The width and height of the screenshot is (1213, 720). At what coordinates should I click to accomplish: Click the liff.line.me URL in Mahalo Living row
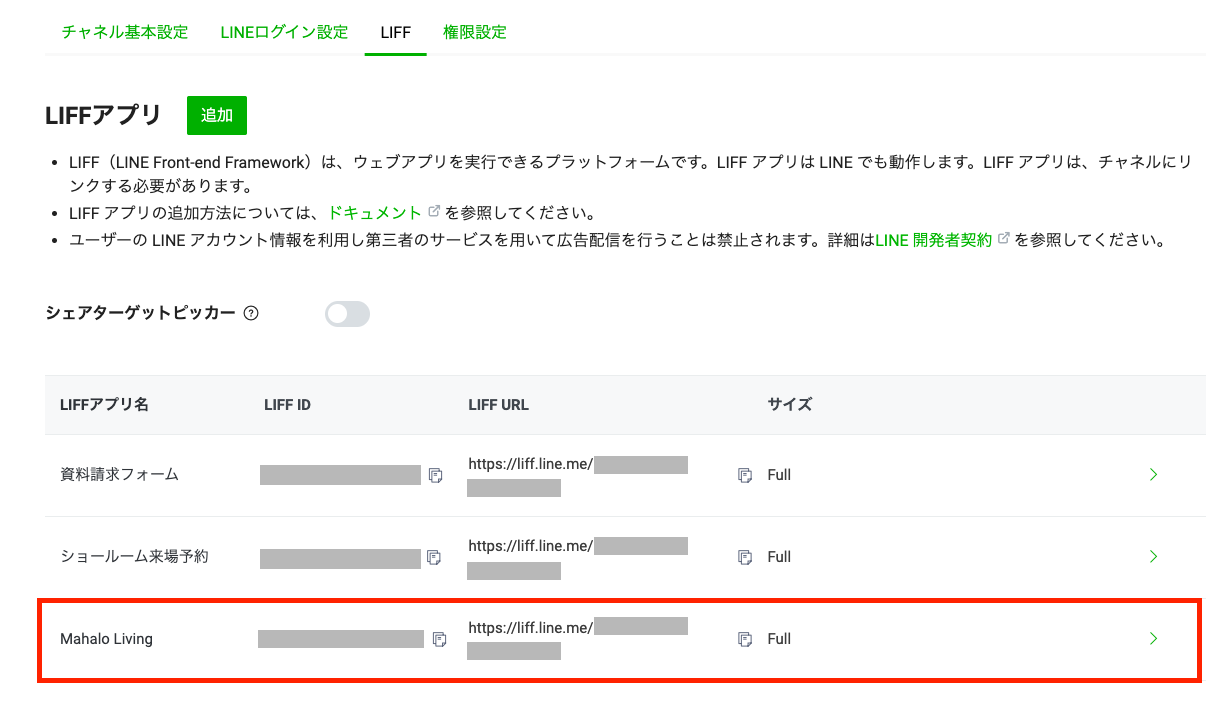point(531,628)
